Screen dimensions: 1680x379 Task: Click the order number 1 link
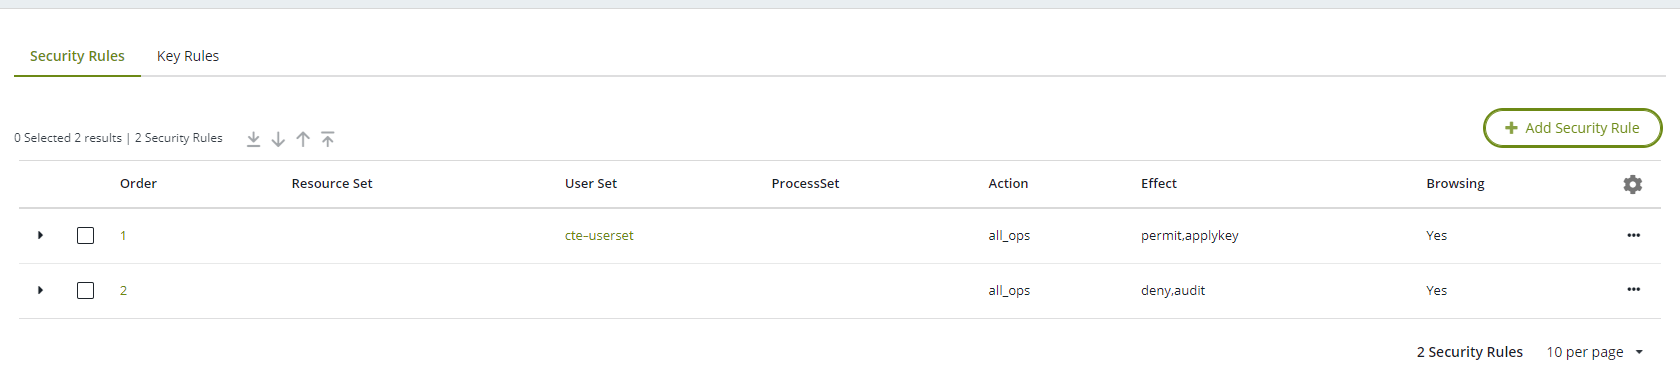tap(123, 235)
